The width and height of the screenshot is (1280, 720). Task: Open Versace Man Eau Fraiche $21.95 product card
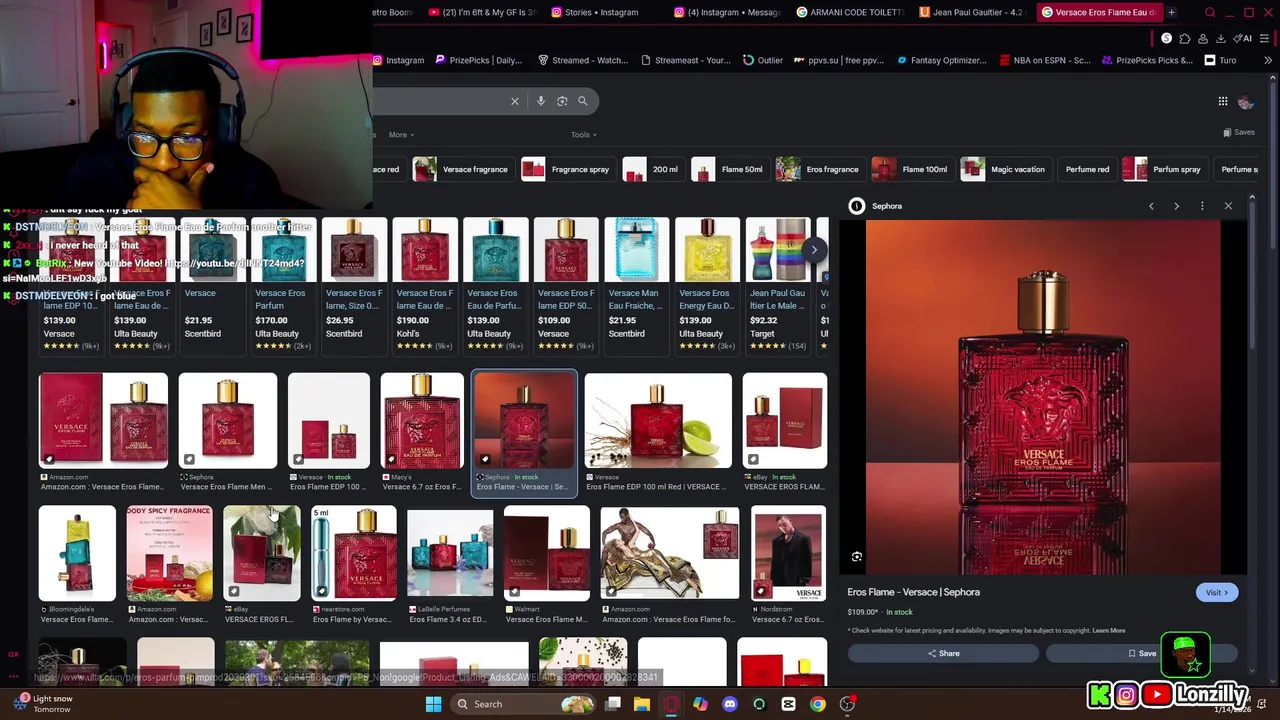point(636,285)
